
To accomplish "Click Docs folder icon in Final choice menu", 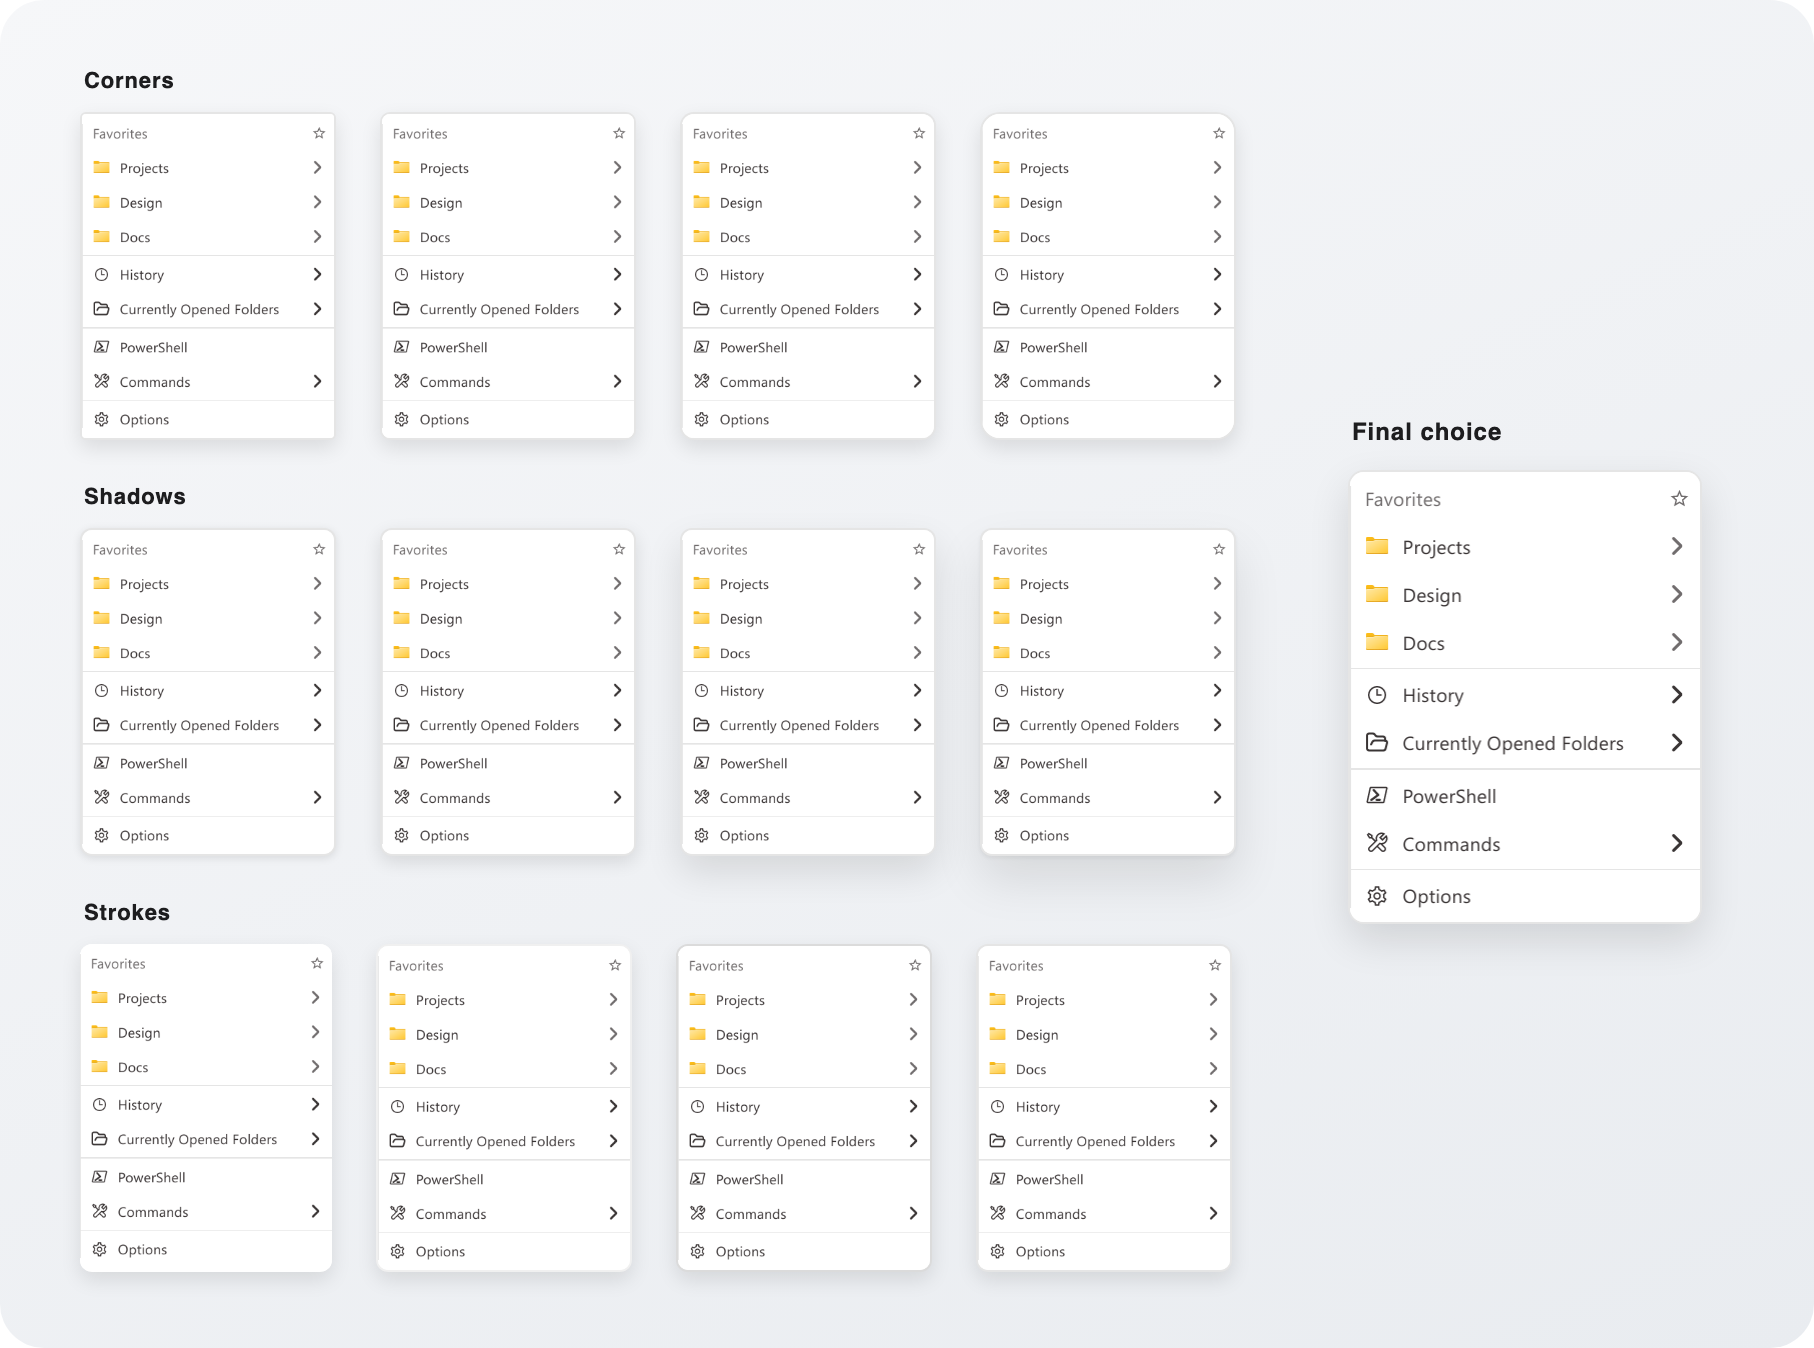I will (1377, 642).
